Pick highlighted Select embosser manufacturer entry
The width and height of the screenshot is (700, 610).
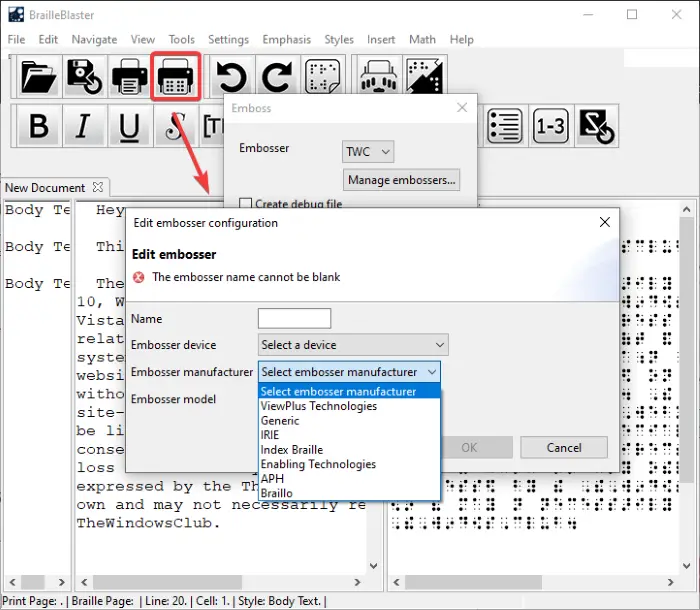coord(349,391)
